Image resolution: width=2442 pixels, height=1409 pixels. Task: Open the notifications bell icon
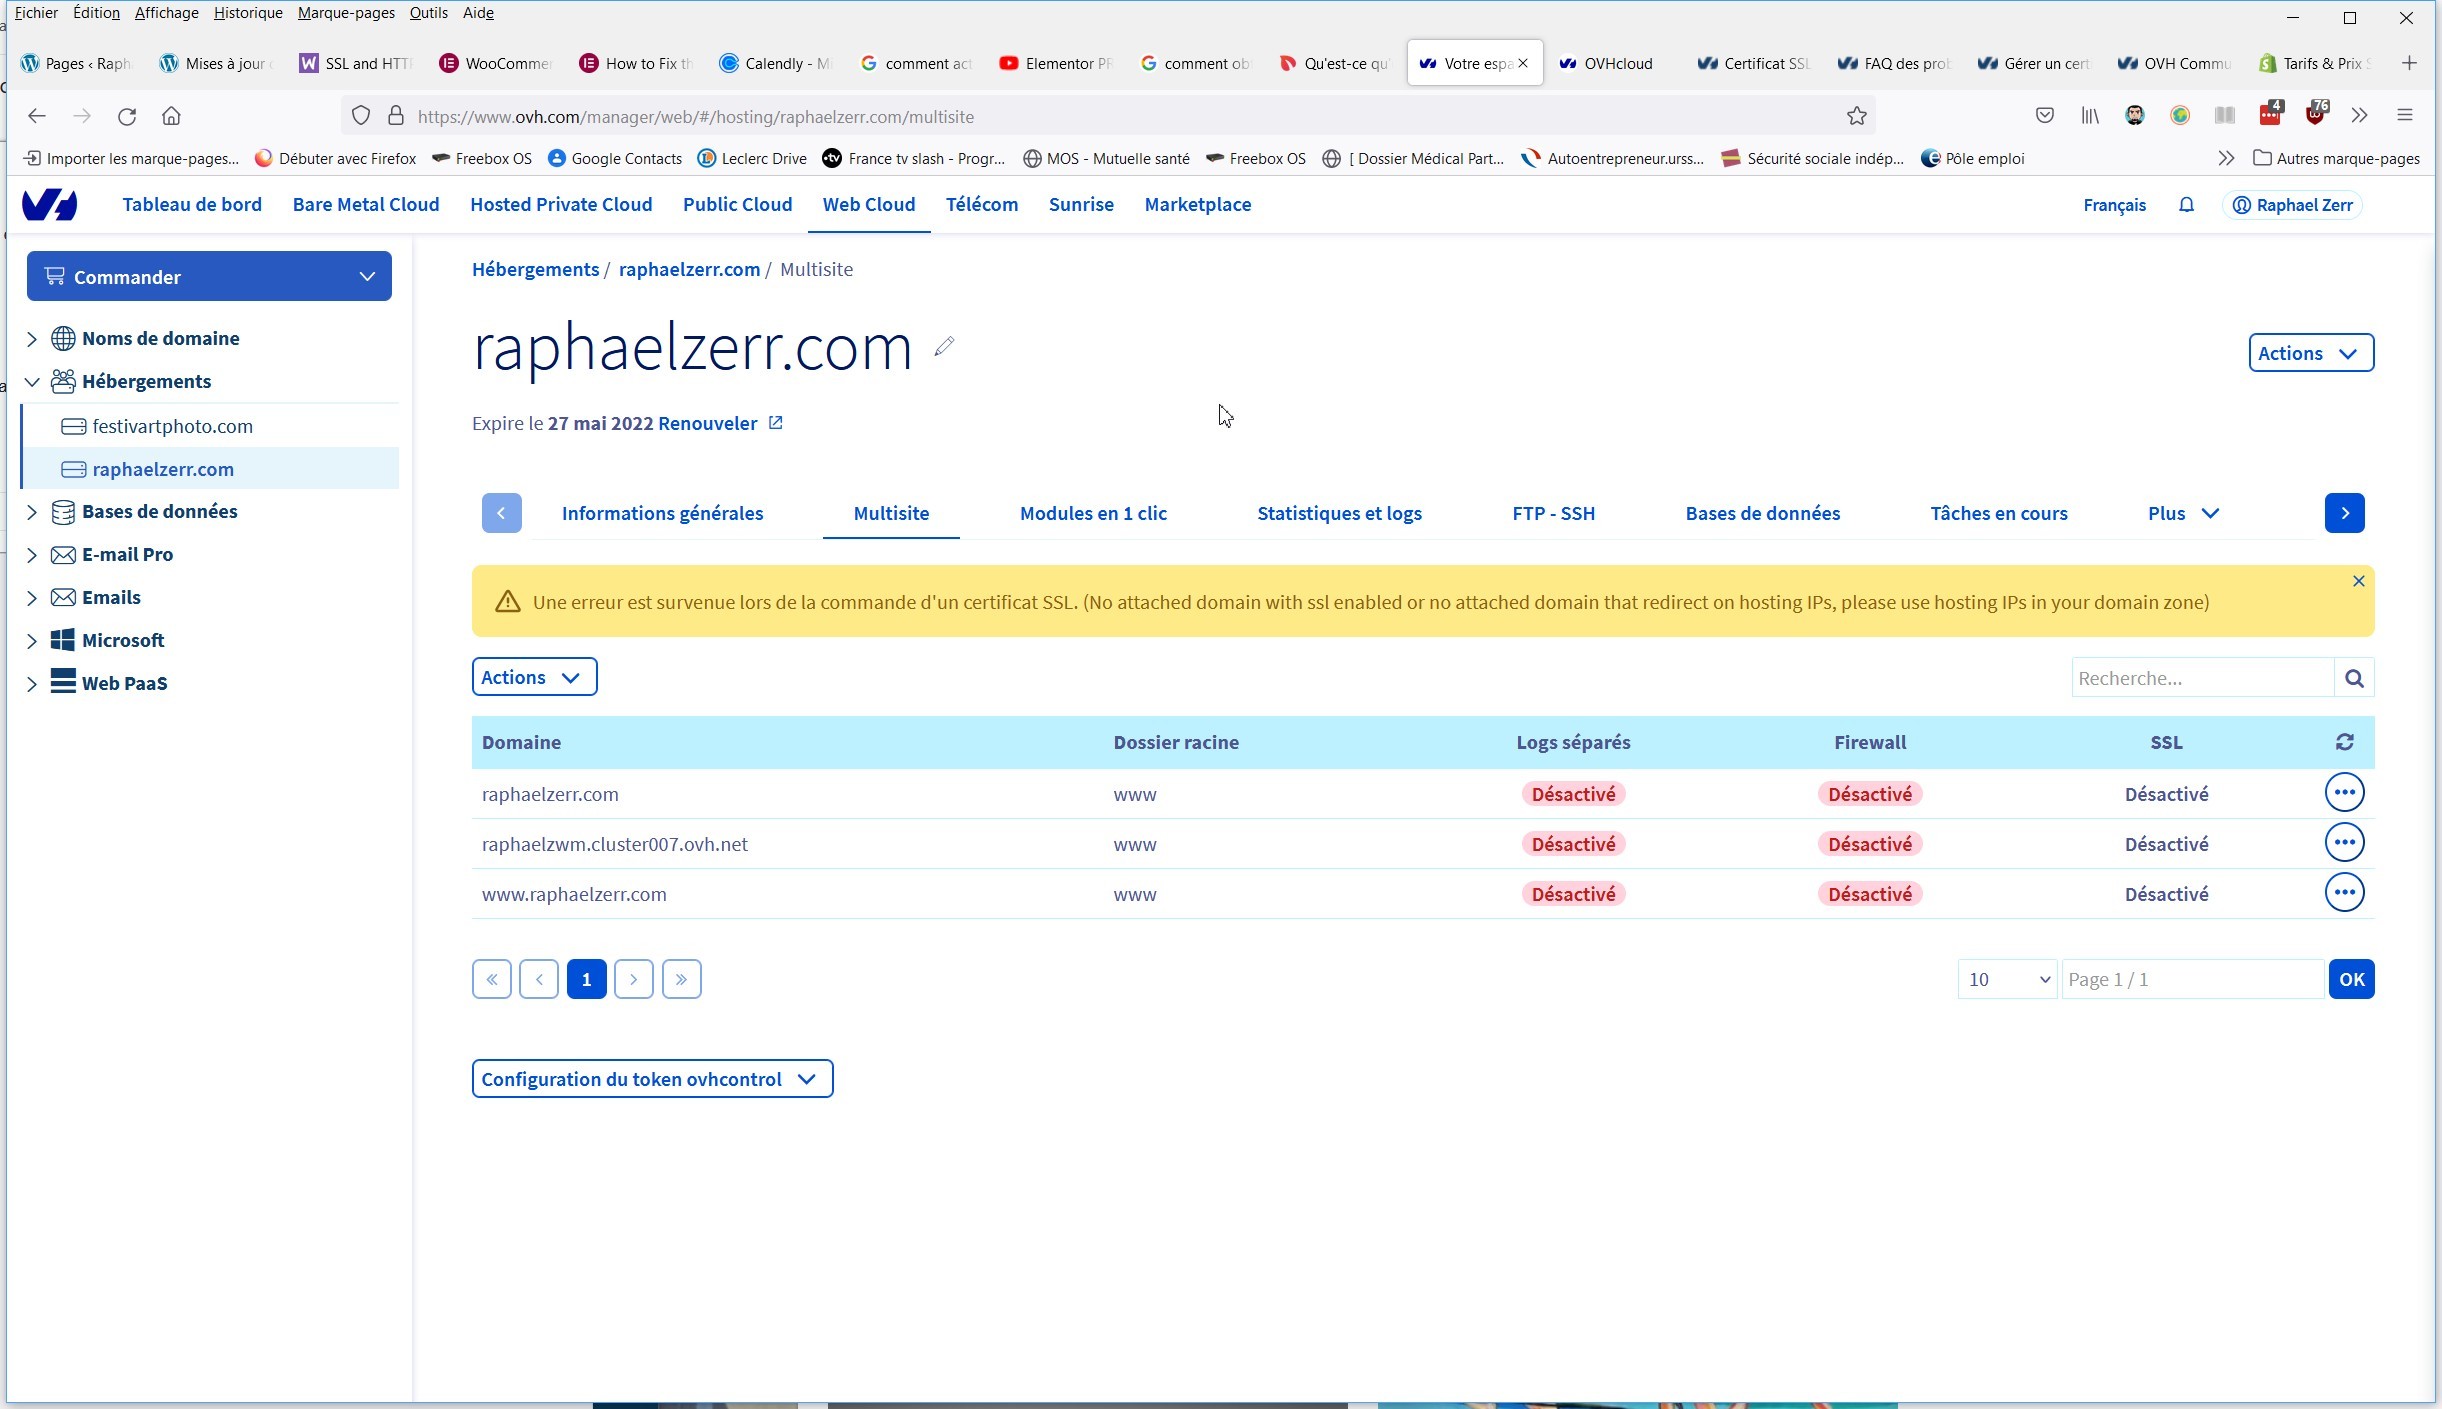pos(2186,205)
